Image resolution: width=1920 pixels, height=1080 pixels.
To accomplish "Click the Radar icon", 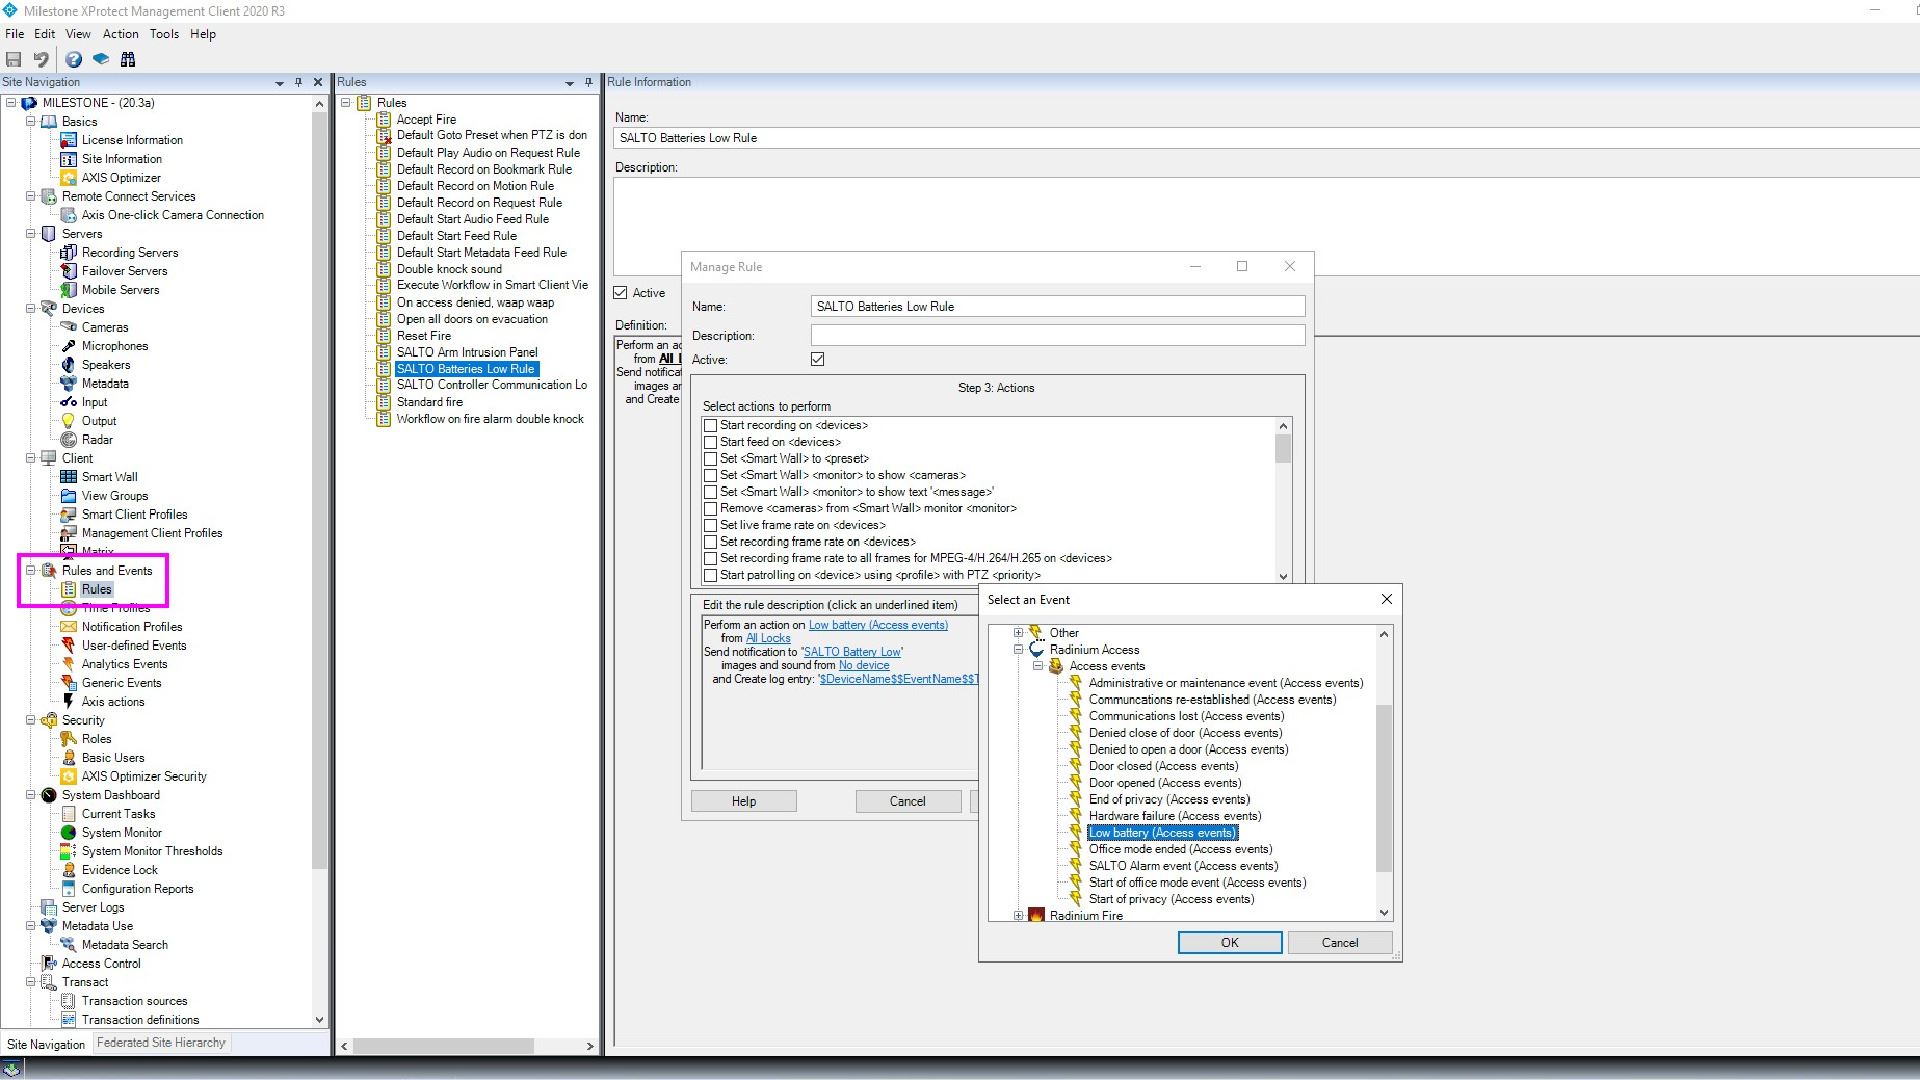I will (x=69, y=440).
